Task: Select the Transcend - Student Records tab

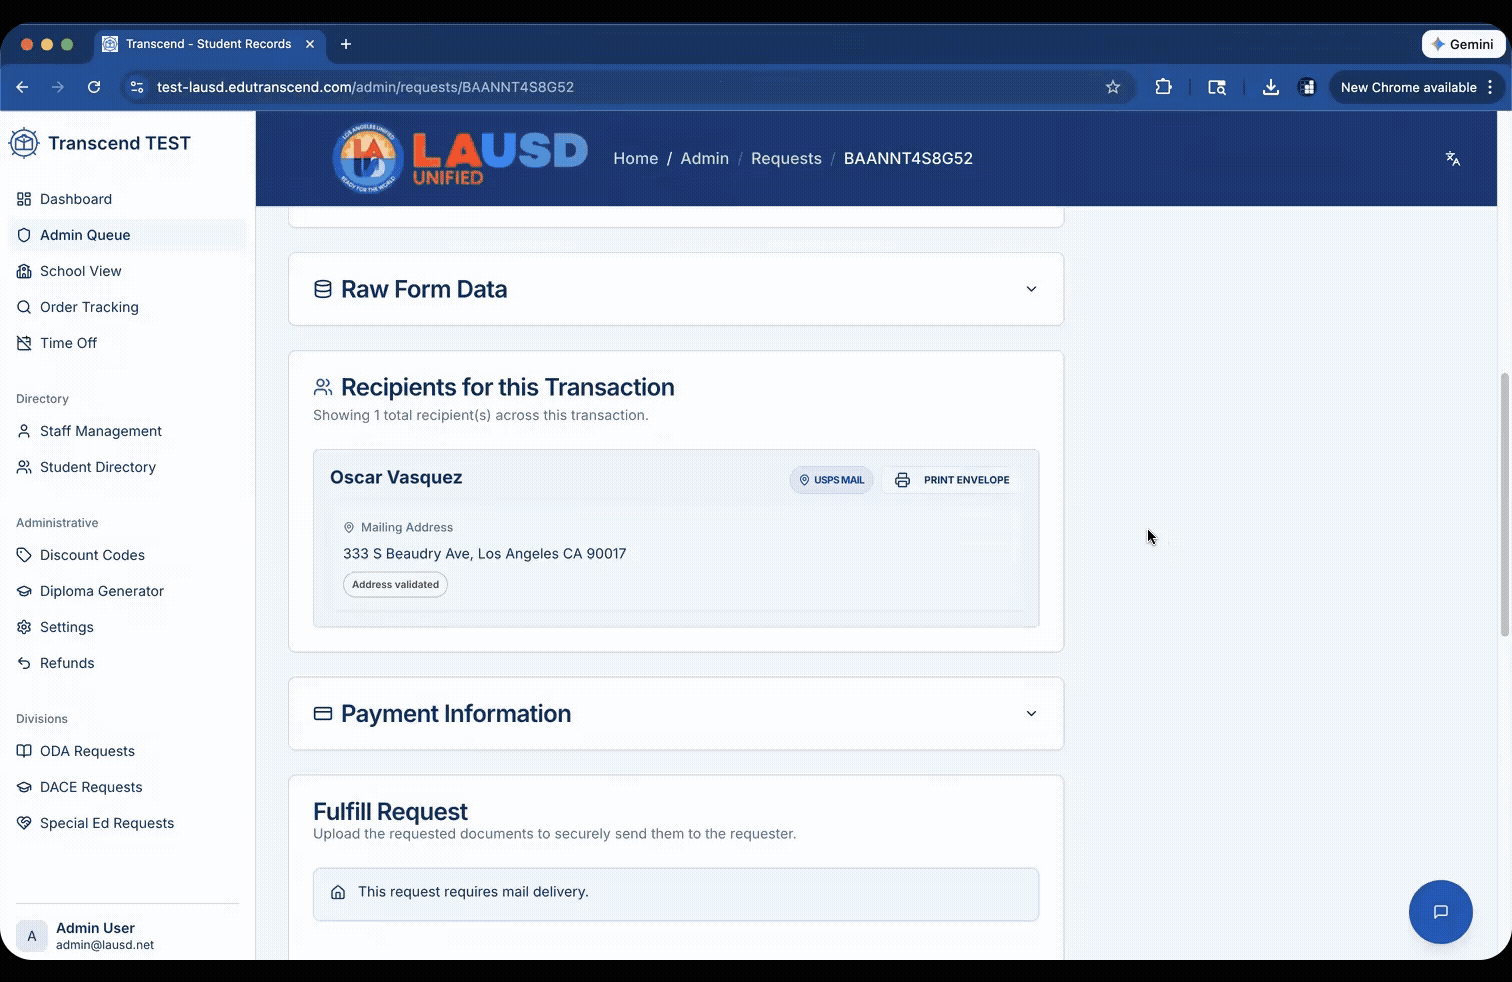Action: (x=209, y=44)
